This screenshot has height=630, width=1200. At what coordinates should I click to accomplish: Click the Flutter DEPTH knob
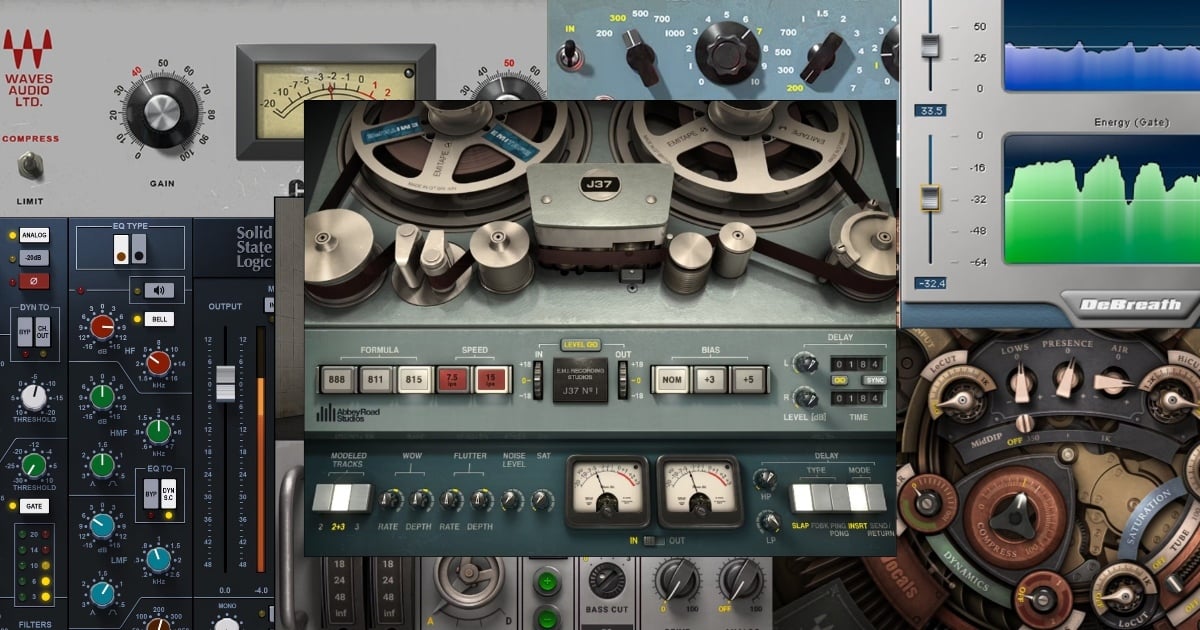(481, 499)
